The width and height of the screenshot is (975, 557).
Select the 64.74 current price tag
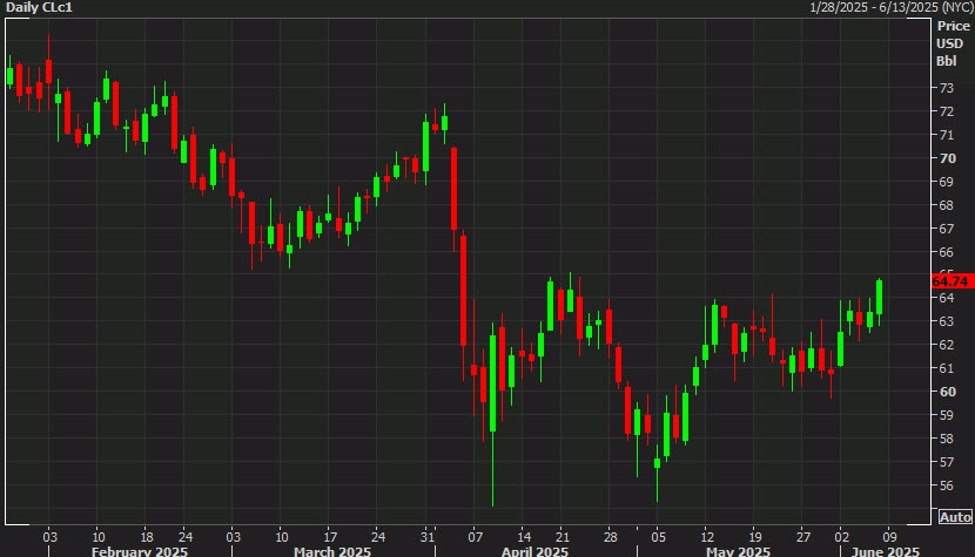click(951, 281)
